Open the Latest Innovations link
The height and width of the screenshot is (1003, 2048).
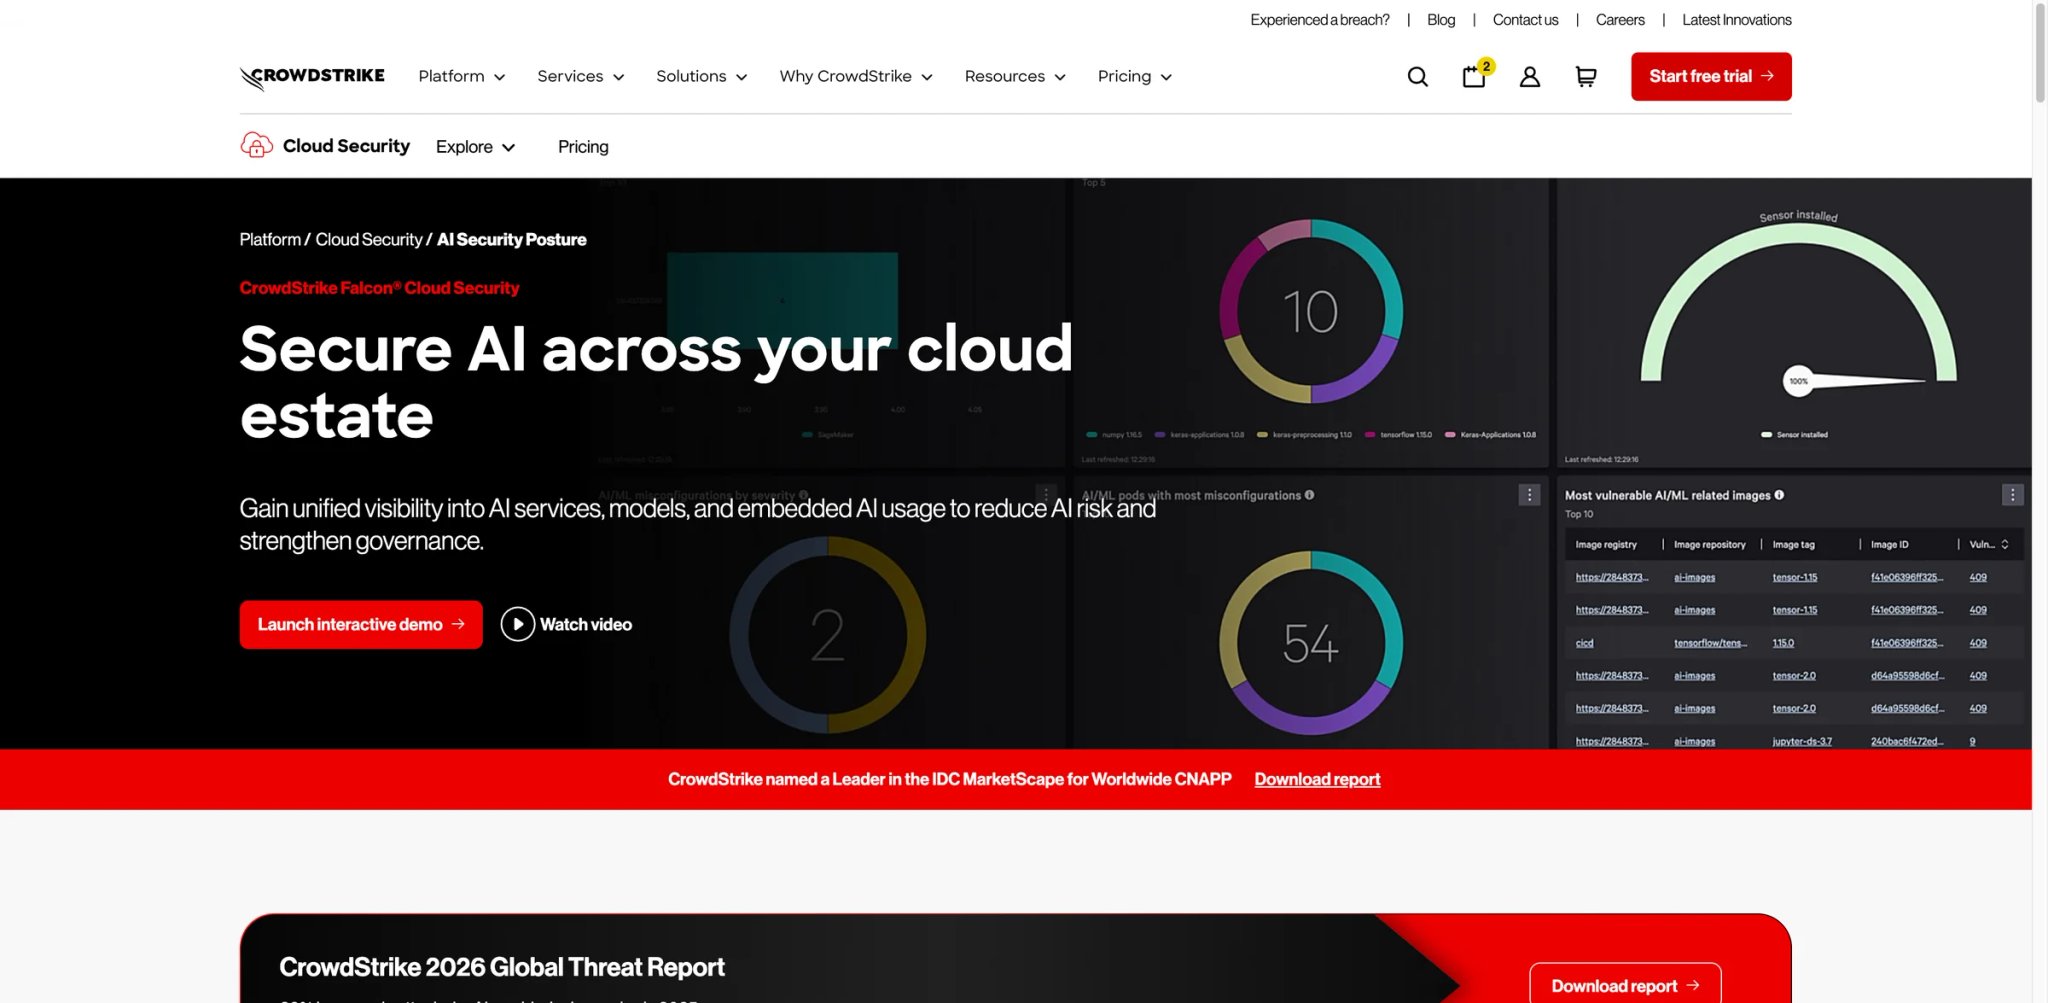coord(1737,20)
